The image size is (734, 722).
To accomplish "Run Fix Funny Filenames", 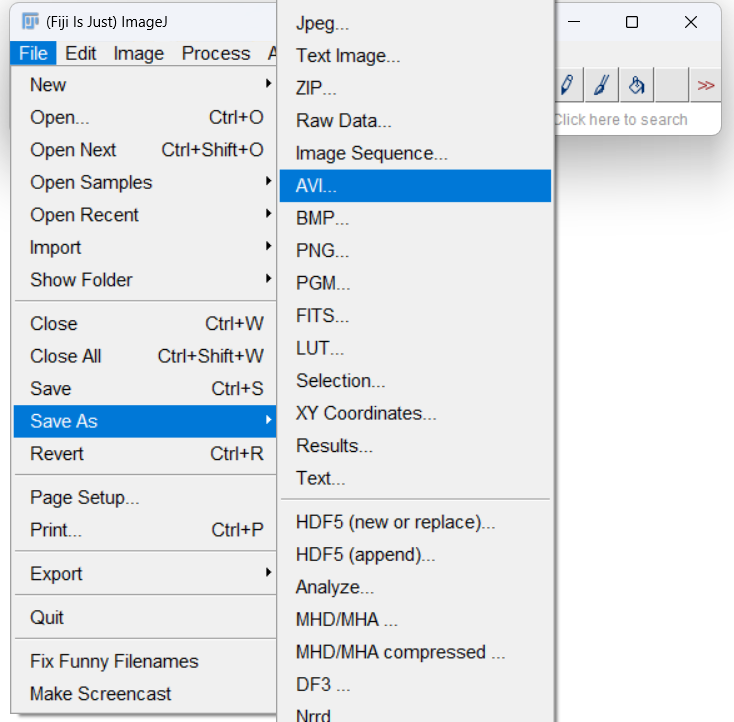I will click(145, 661).
